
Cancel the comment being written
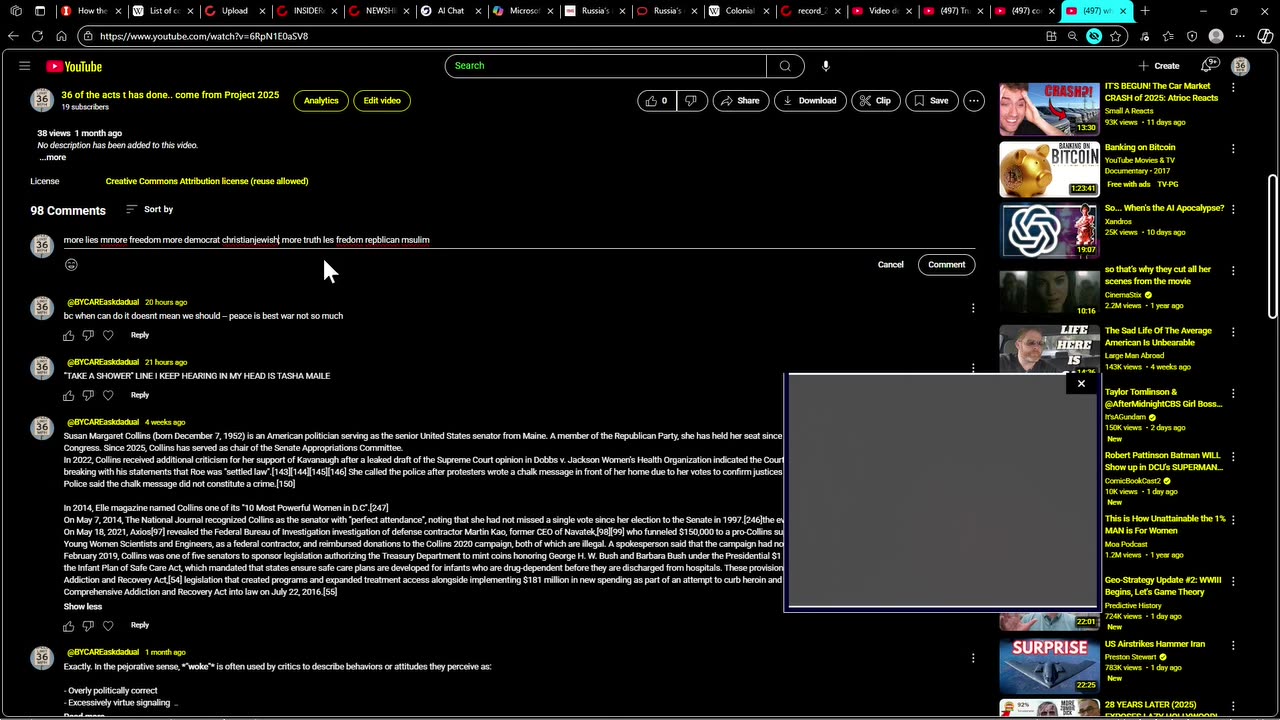tap(890, 265)
